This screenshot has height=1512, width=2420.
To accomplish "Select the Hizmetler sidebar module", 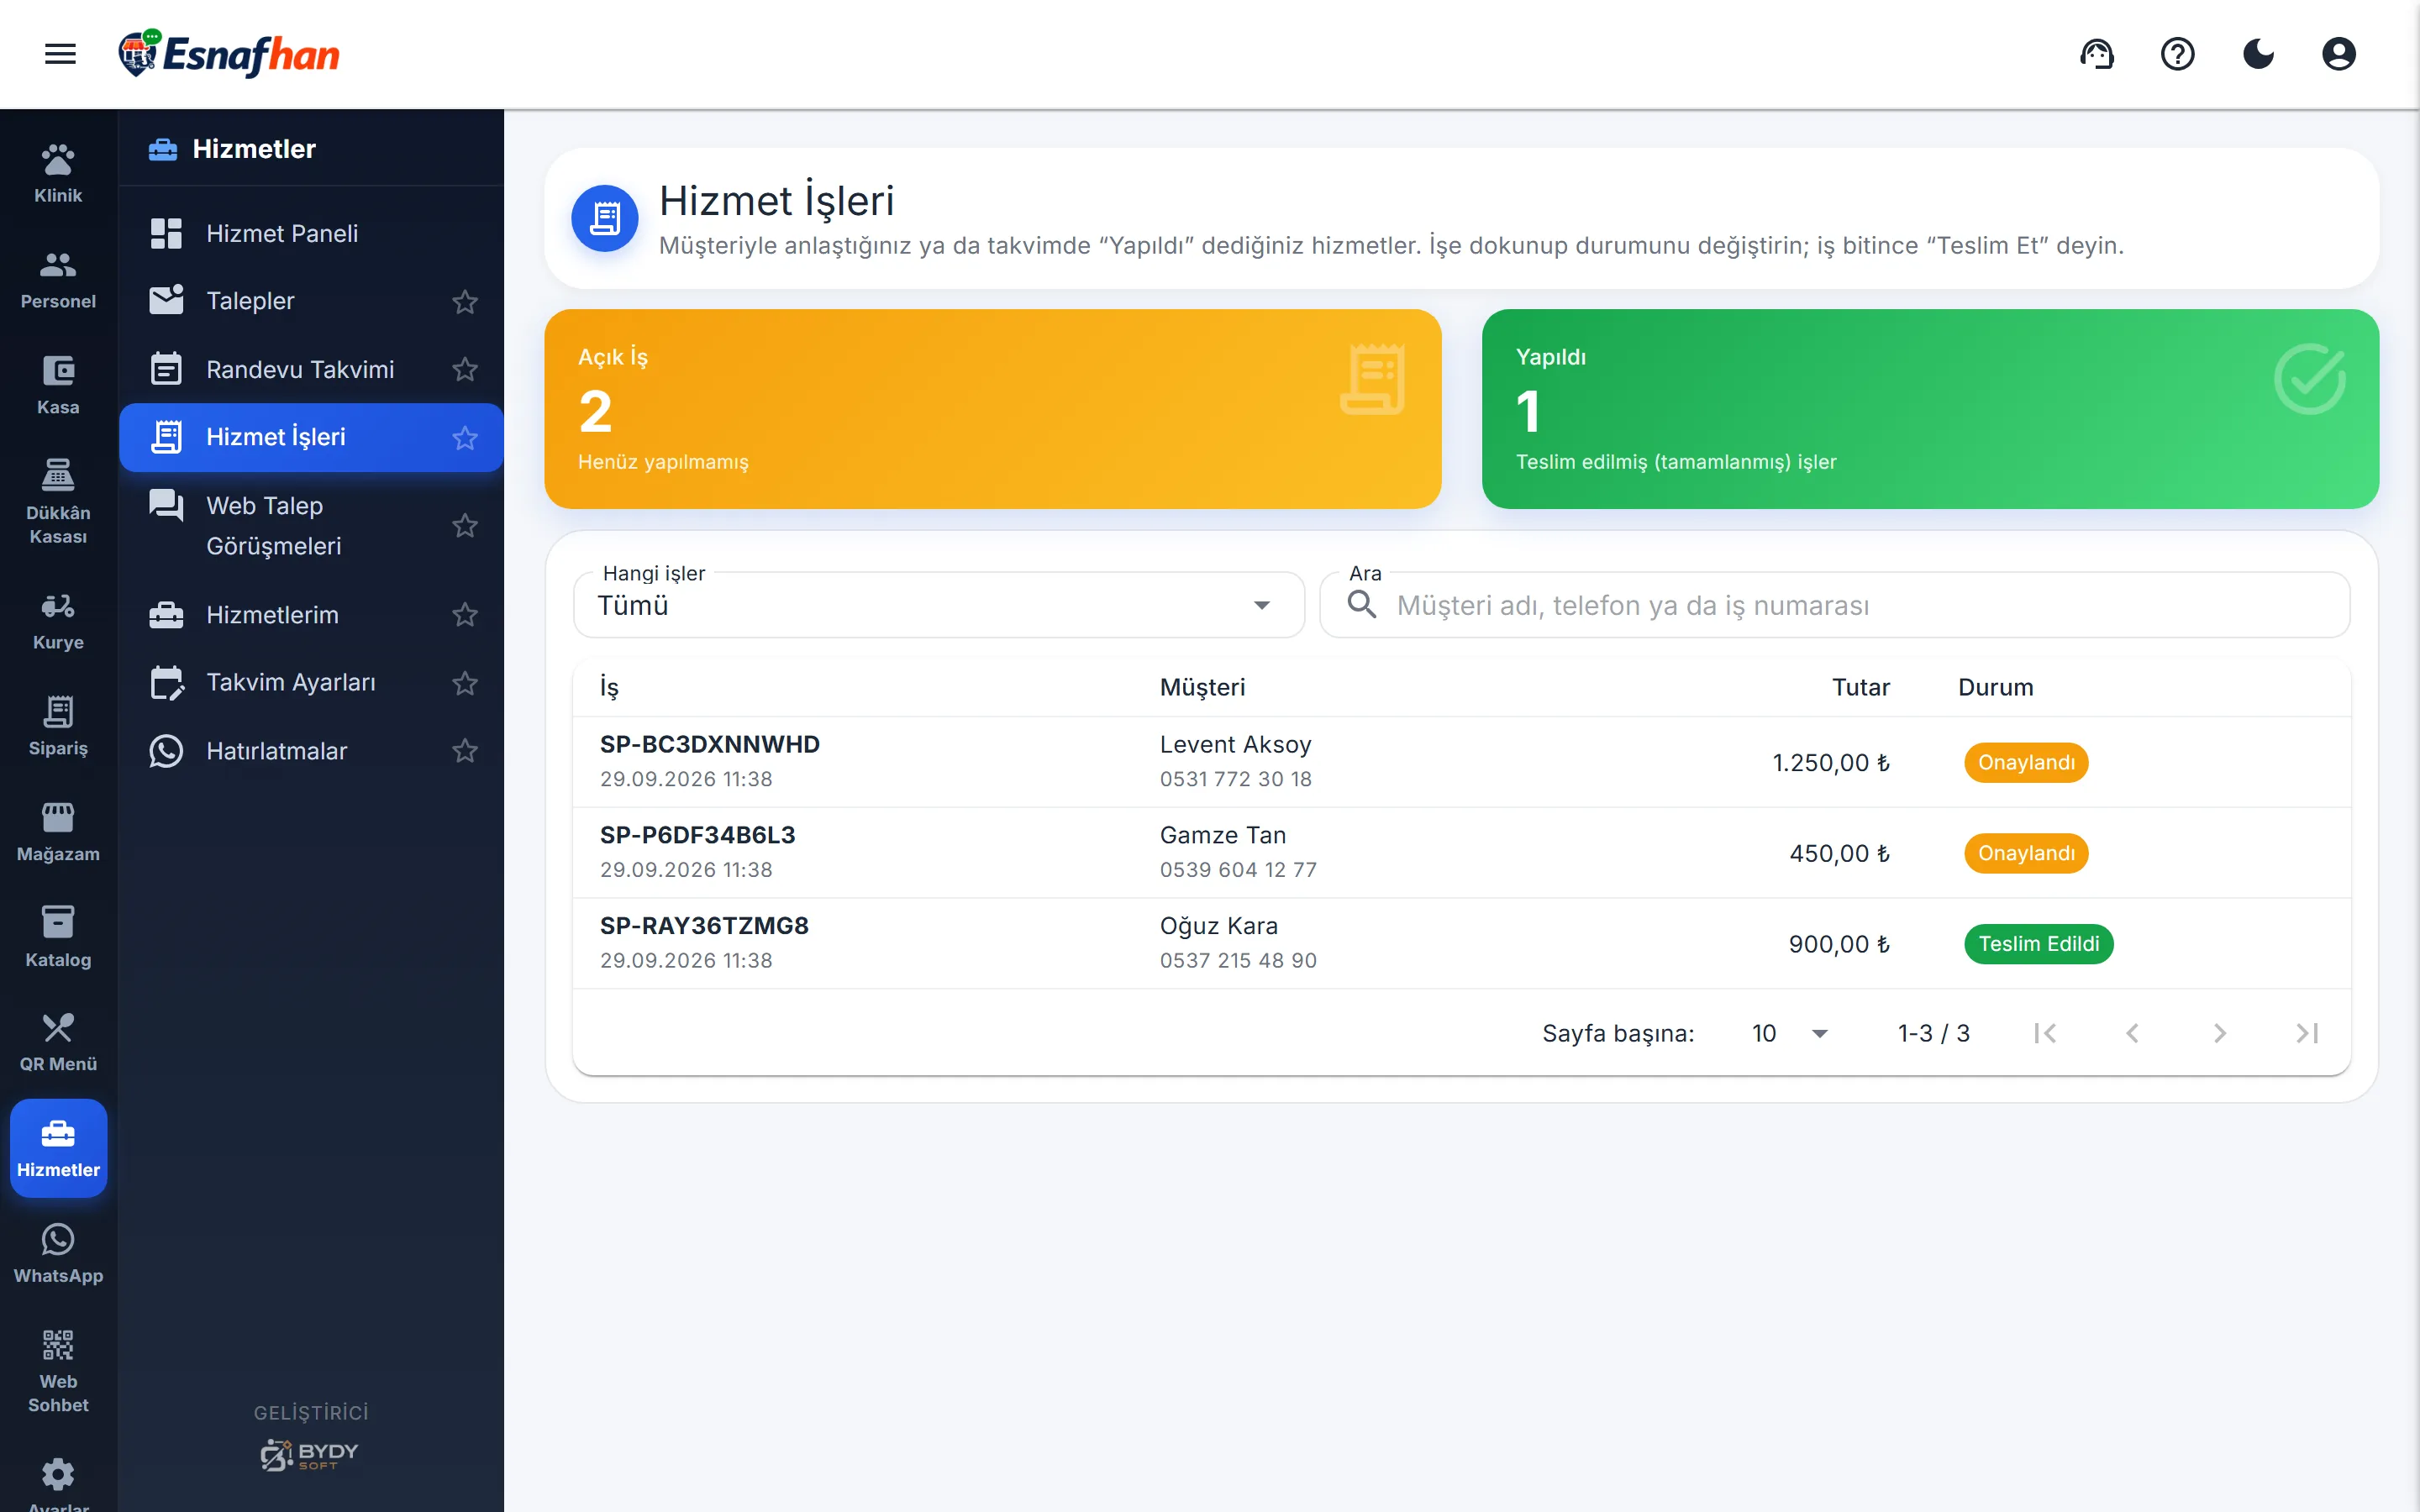I will pos(58,1148).
